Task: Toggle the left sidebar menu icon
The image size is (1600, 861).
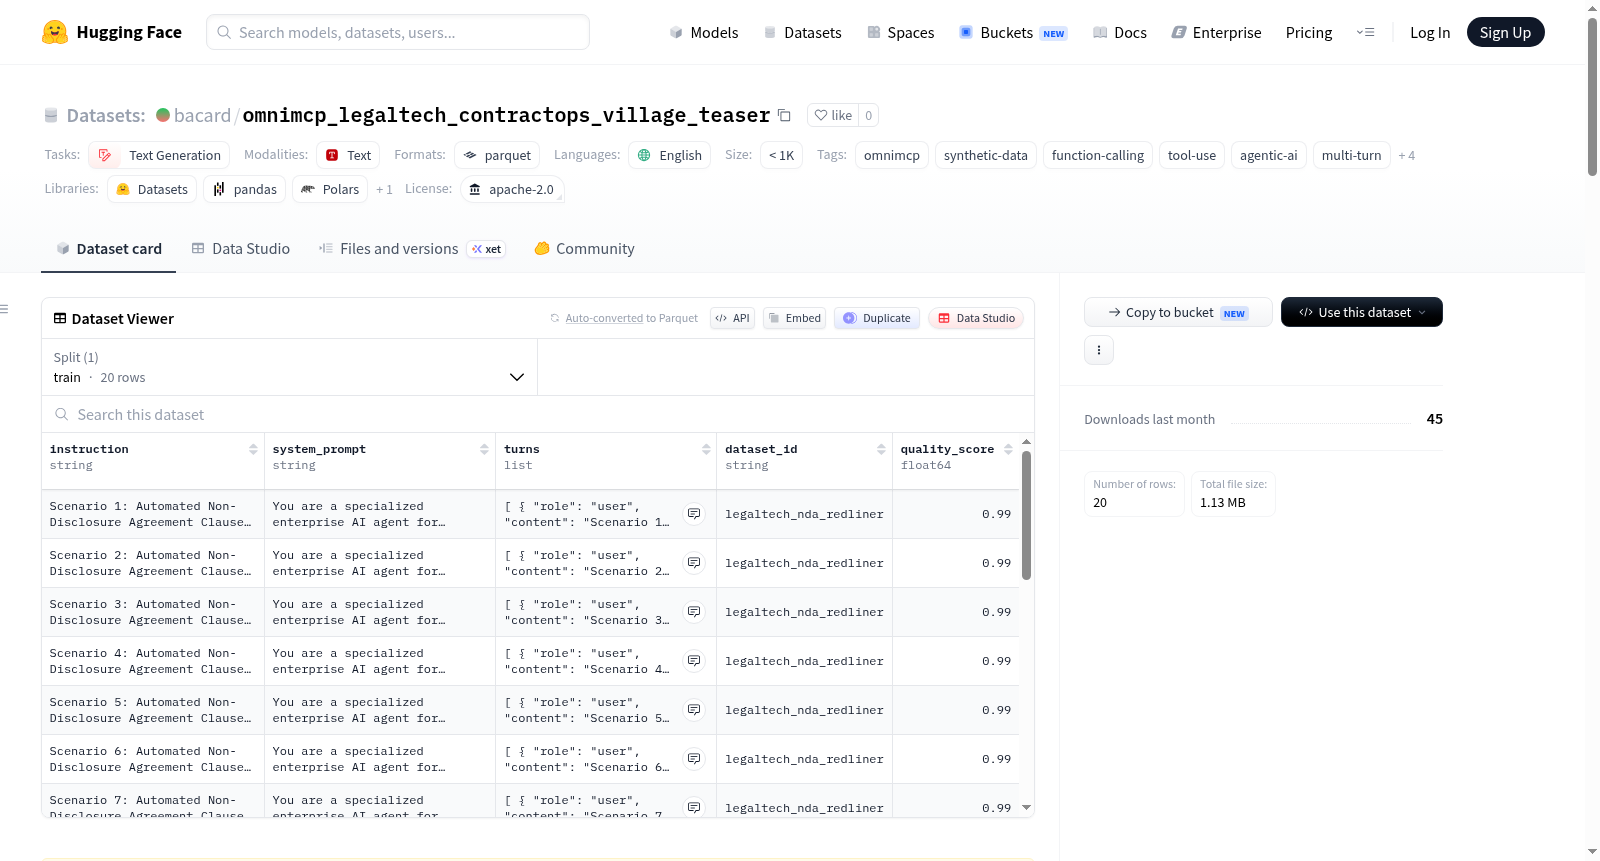Action: pos(5,309)
